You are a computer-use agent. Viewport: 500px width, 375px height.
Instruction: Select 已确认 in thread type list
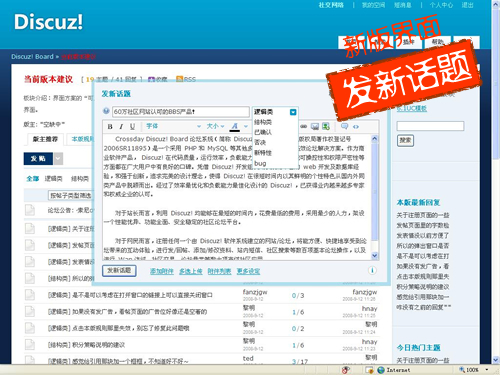click(263, 132)
